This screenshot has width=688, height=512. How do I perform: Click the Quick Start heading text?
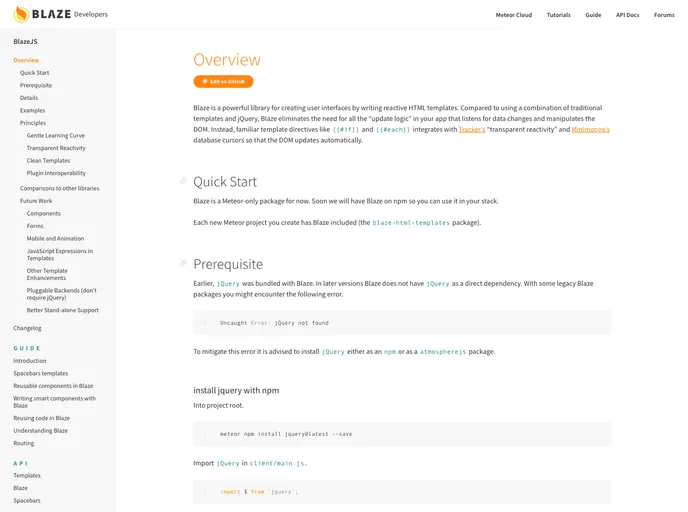[225, 182]
